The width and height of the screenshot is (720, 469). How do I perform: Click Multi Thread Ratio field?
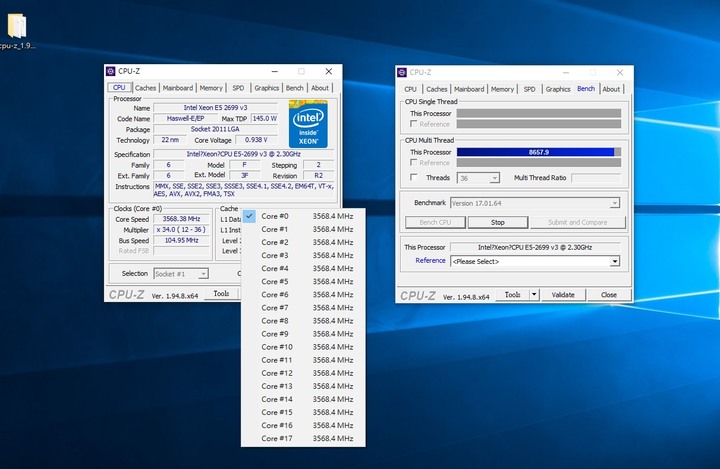pos(596,178)
